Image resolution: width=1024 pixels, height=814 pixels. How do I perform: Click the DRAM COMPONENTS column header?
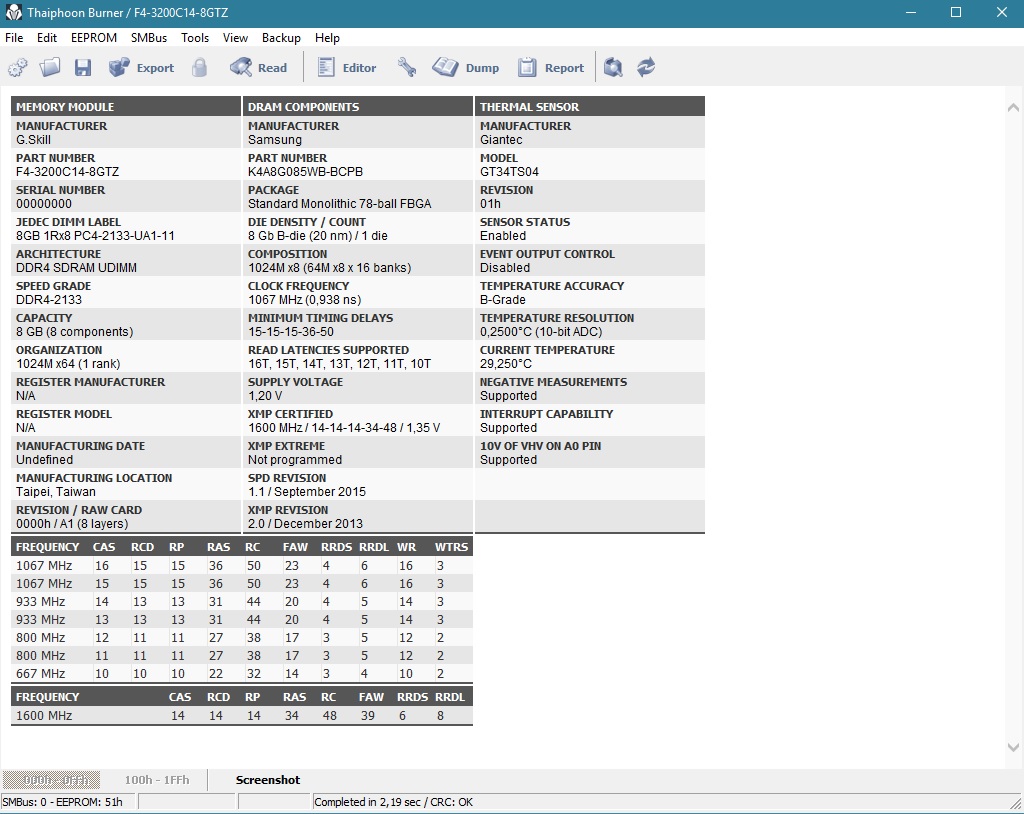pos(358,106)
